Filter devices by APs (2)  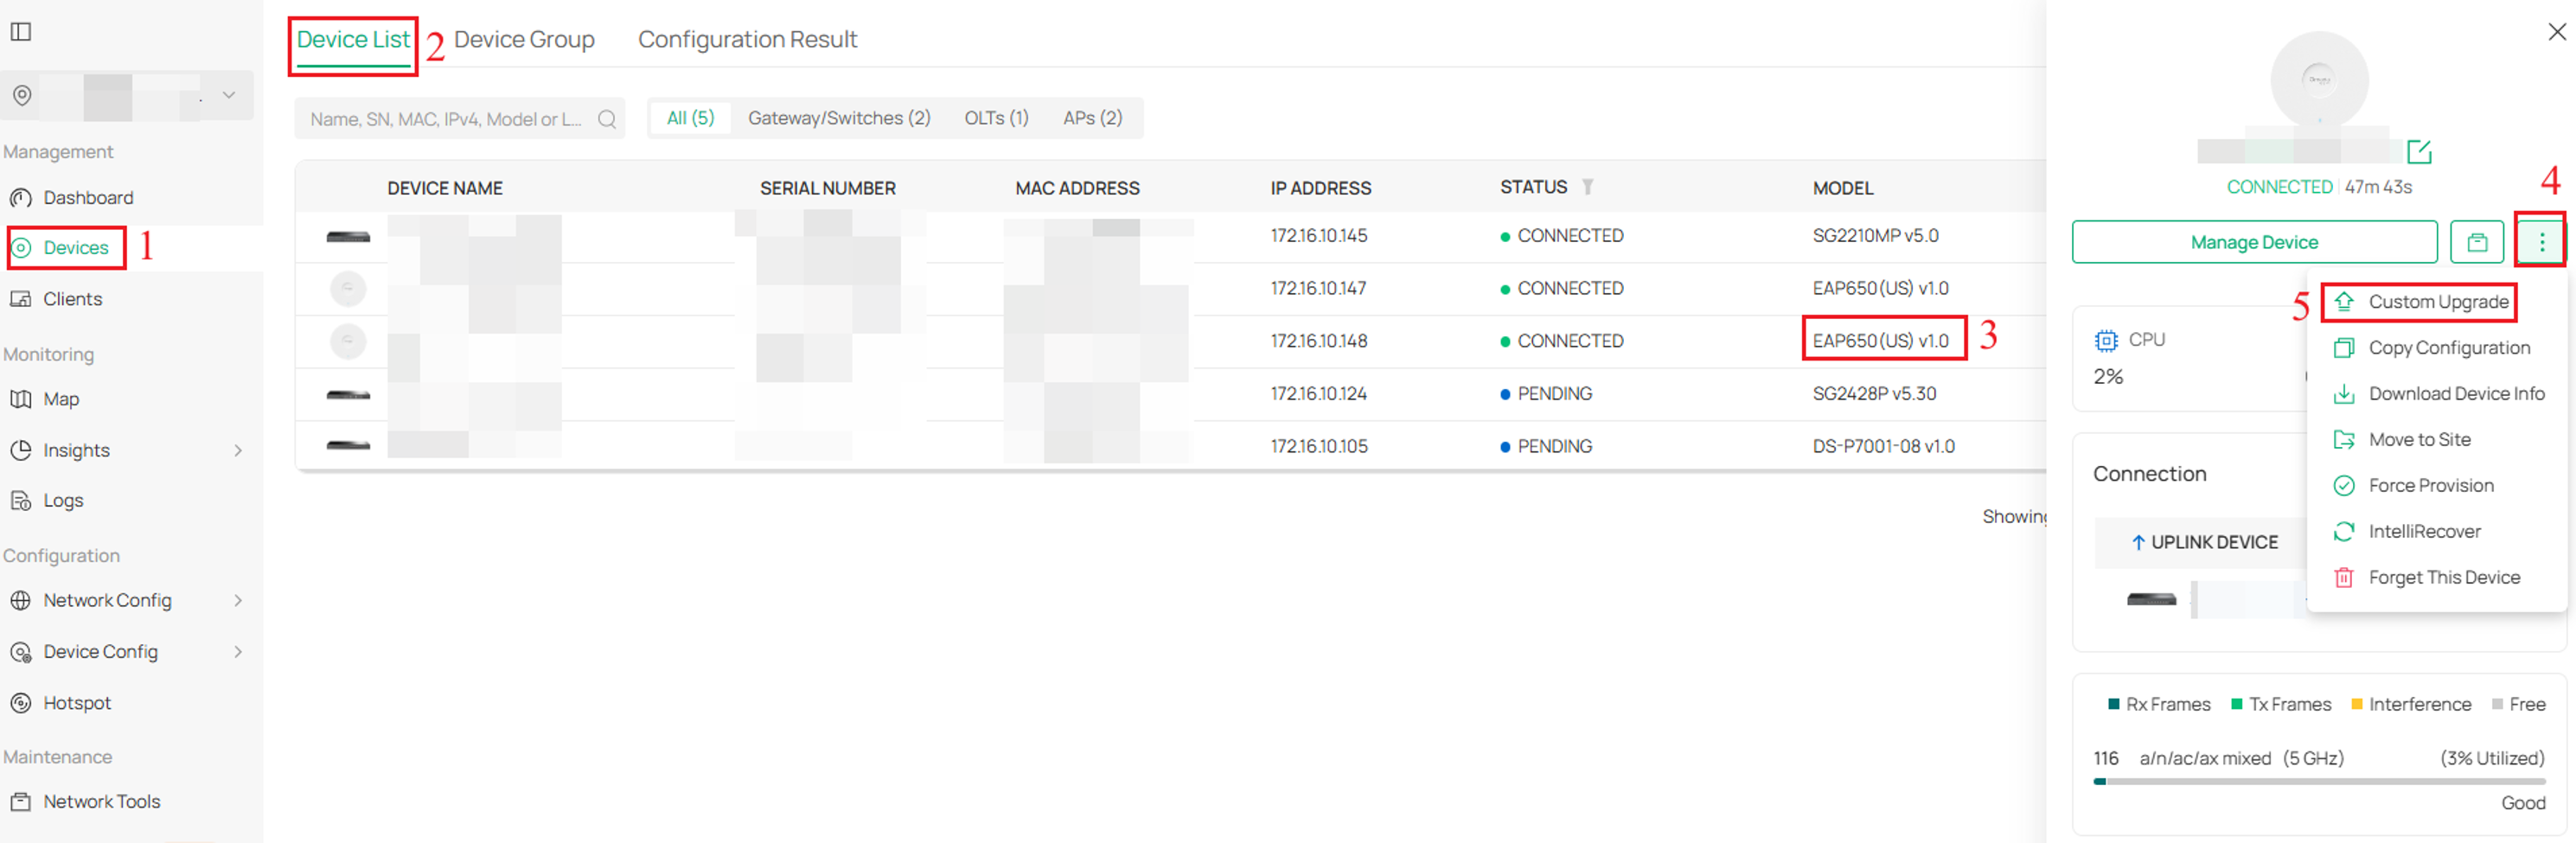click(x=1092, y=118)
